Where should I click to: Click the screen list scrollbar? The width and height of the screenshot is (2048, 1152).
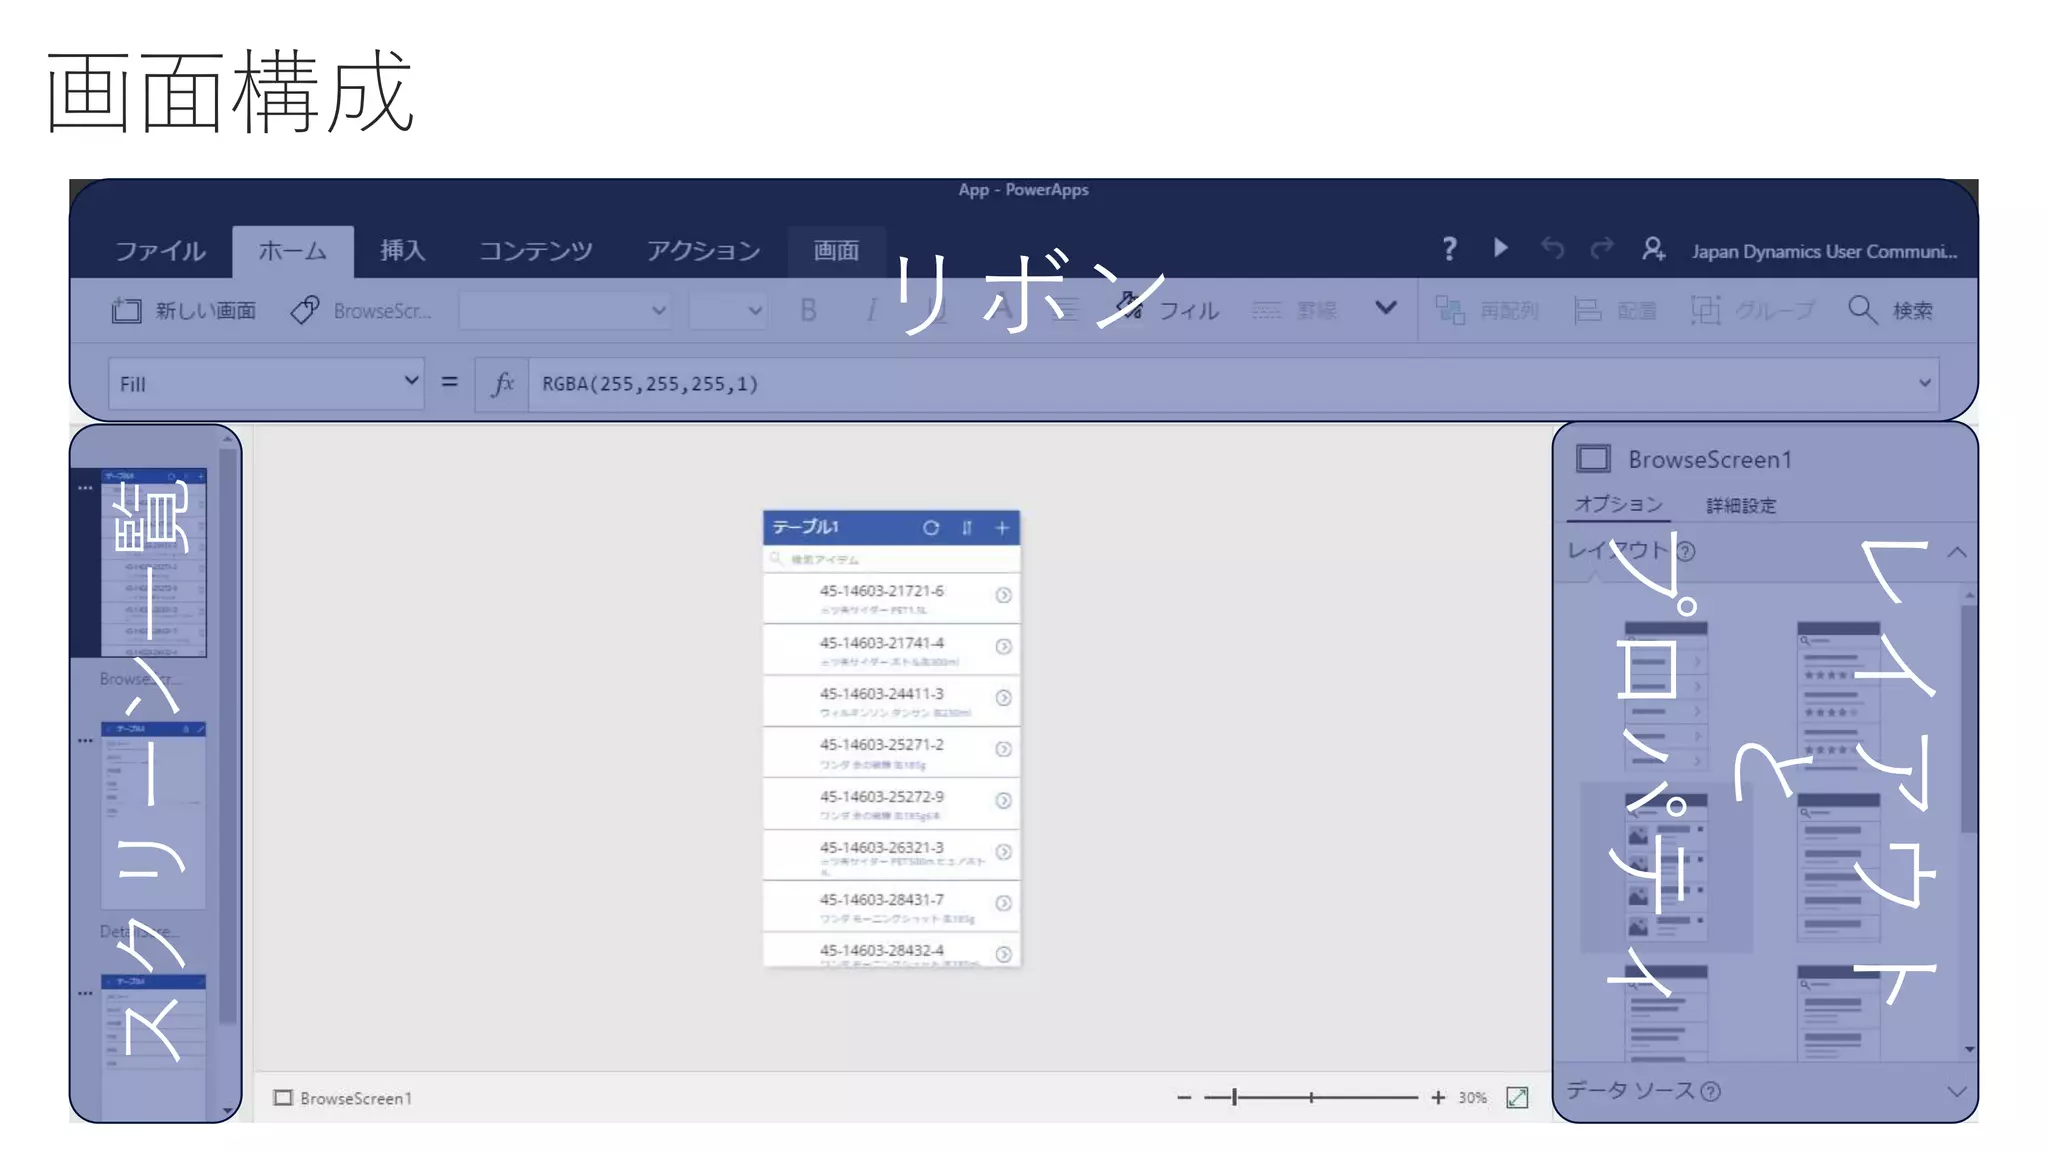(x=227, y=735)
